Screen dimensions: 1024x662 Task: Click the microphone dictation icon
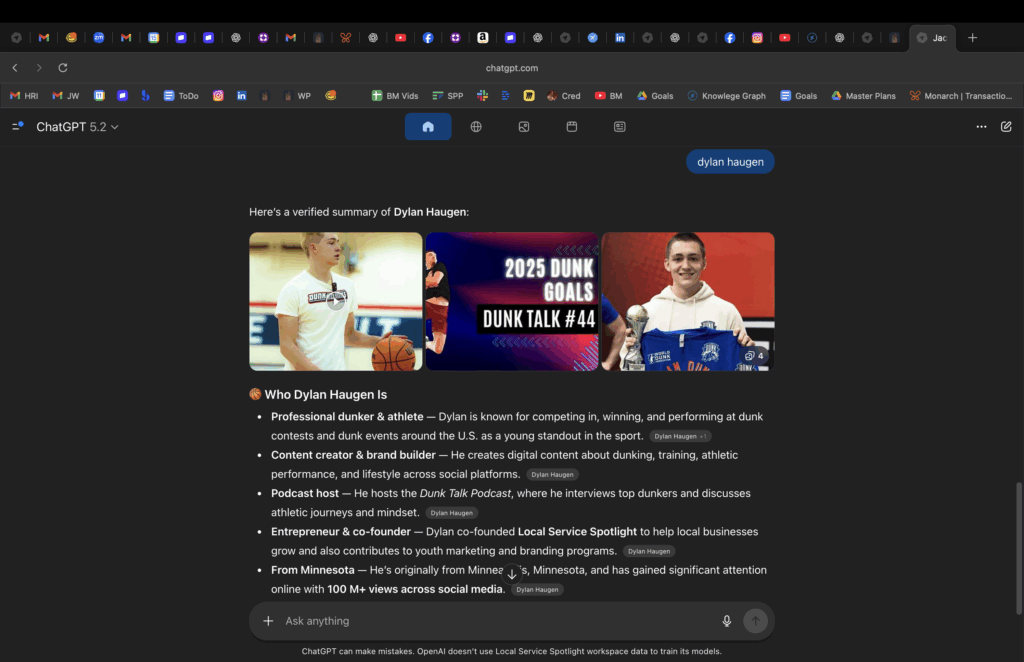tap(727, 621)
